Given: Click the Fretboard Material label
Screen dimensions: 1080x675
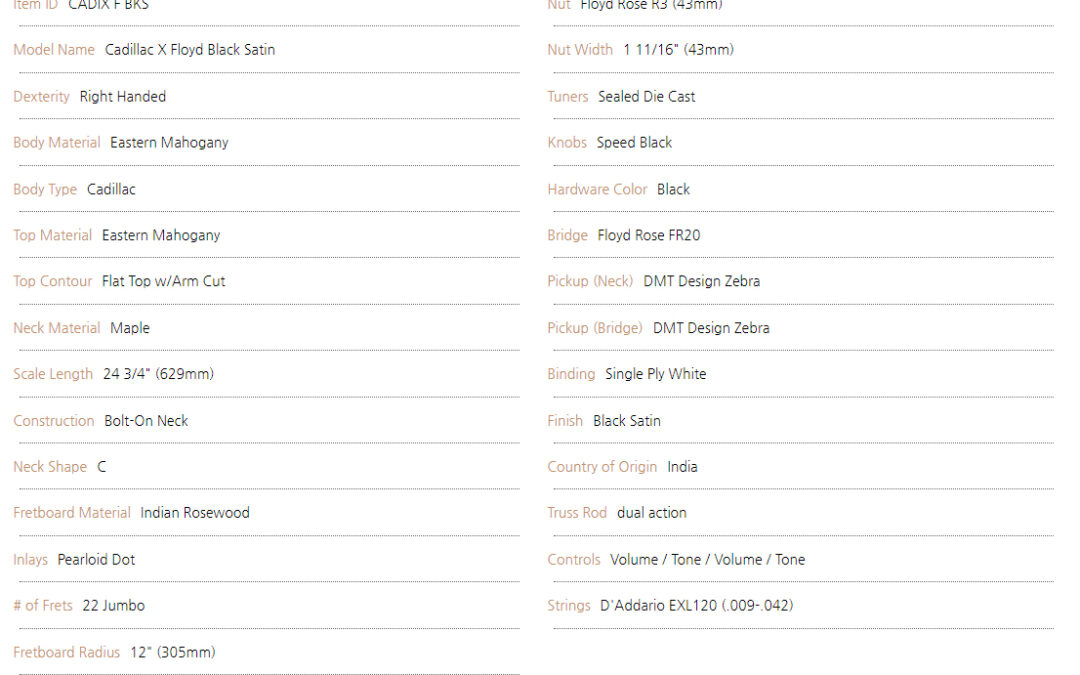Looking at the screenshot, I should click(x=72, y=513).
